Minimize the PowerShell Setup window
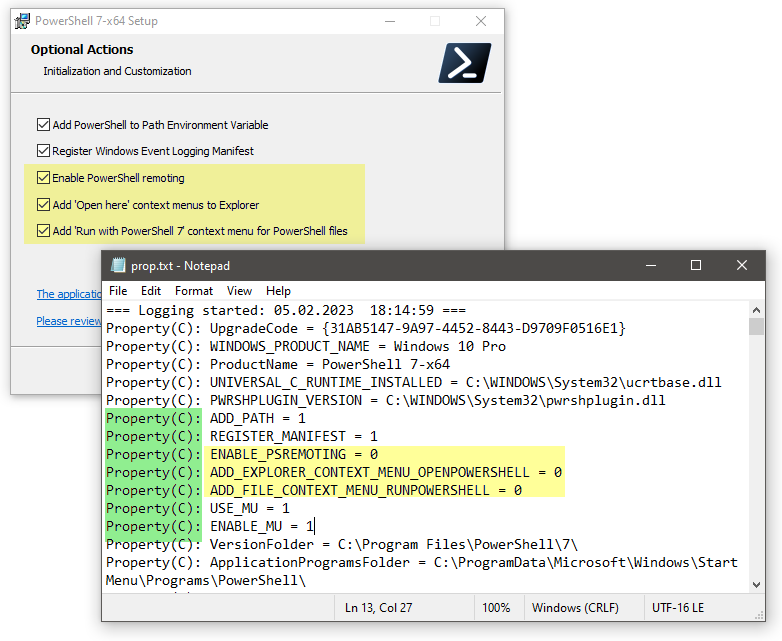The width and height of the screenshot is (782, 641). pyautogui.click(x=390, y=21)
